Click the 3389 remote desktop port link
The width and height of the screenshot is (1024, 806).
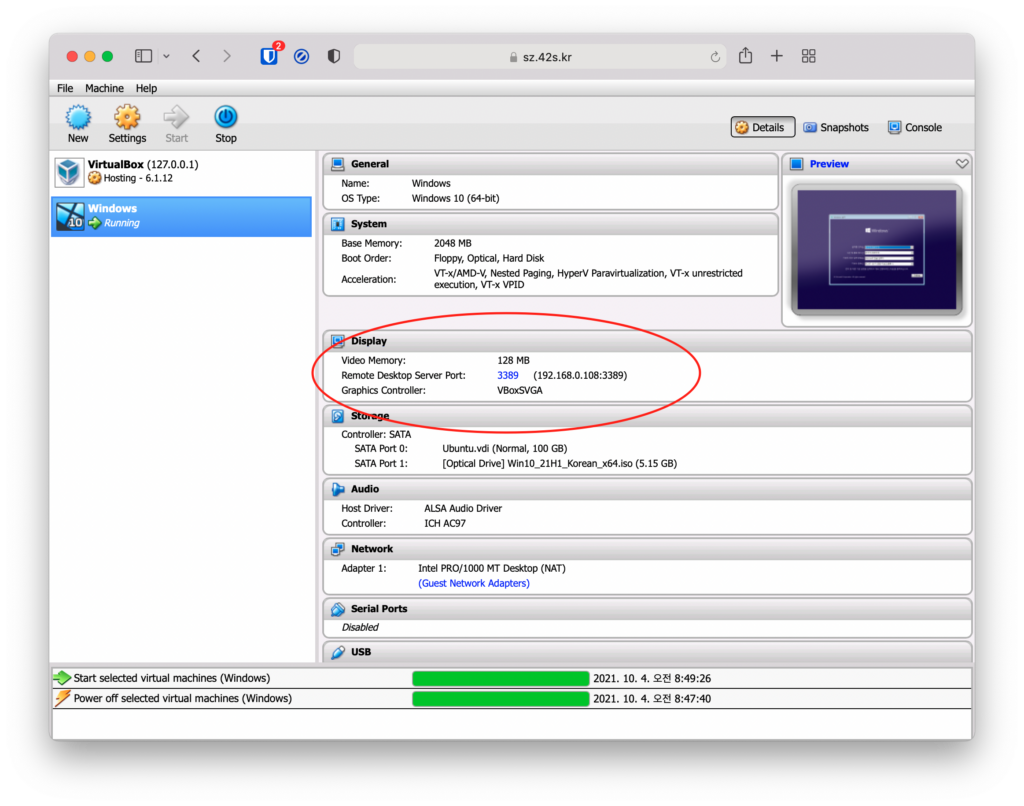pos(507,376)
